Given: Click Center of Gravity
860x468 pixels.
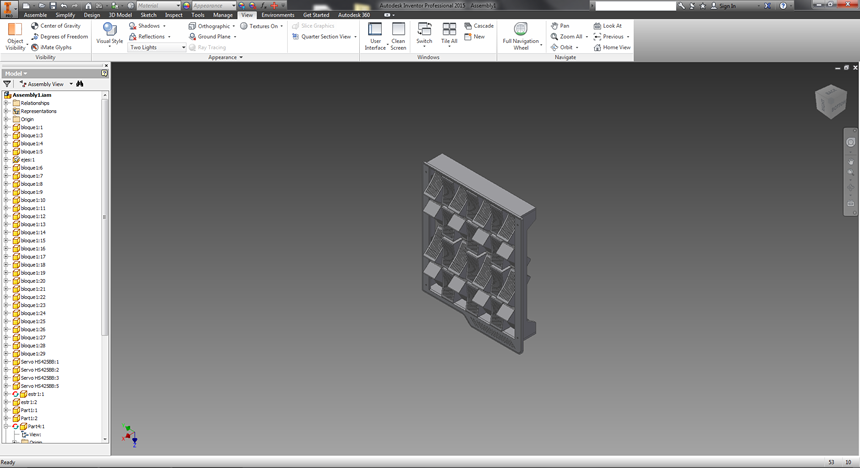Looking at the screenshot, I should (55, 26).
